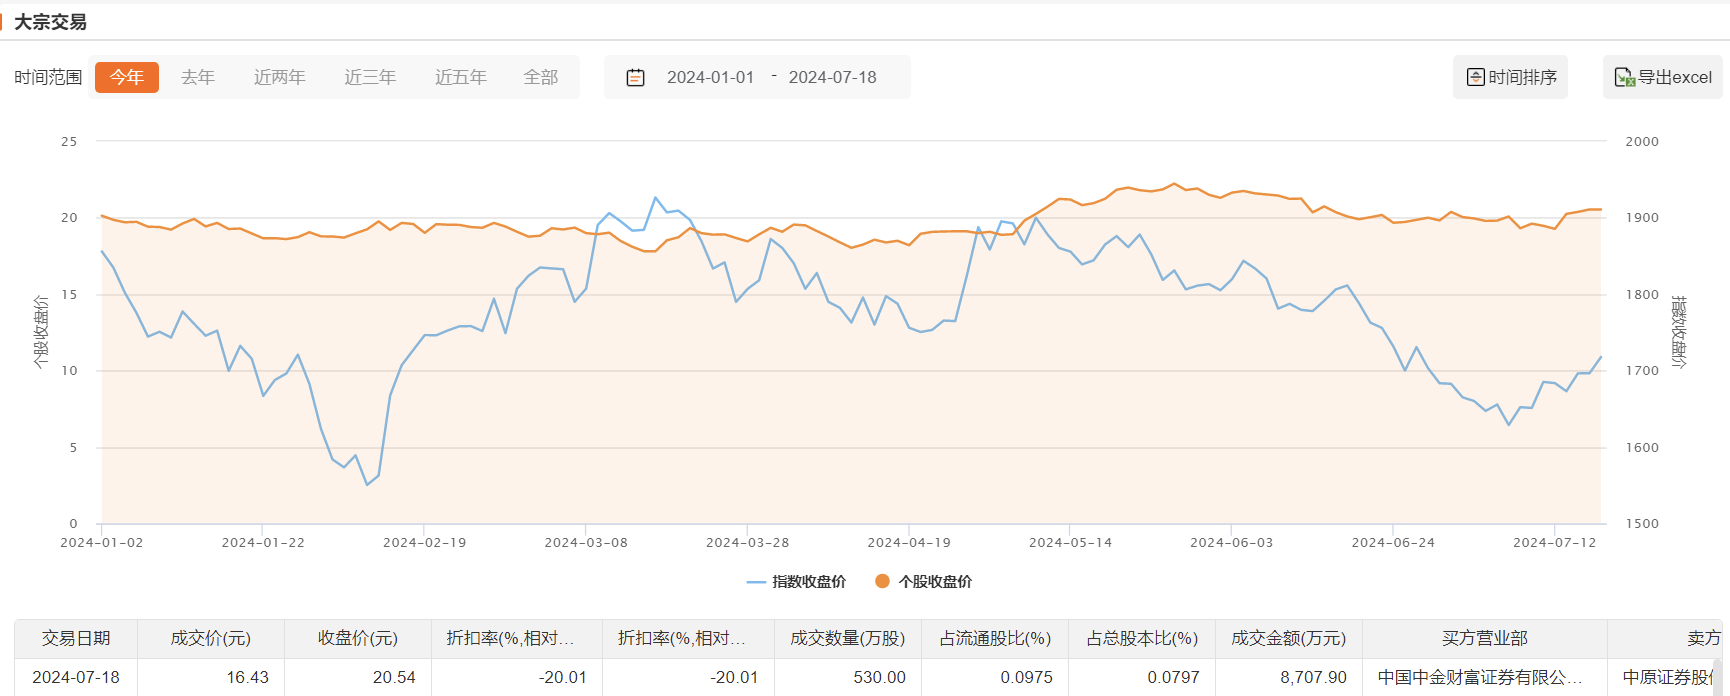Click the 成交价(元) column header
Viewport: 1730px width, 696px height.
[x=211, y=638]
